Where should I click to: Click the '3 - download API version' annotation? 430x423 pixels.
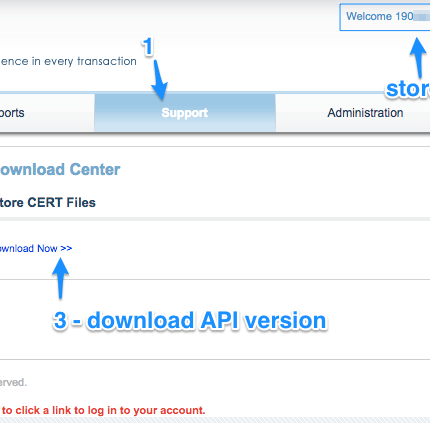coord(189,321)
